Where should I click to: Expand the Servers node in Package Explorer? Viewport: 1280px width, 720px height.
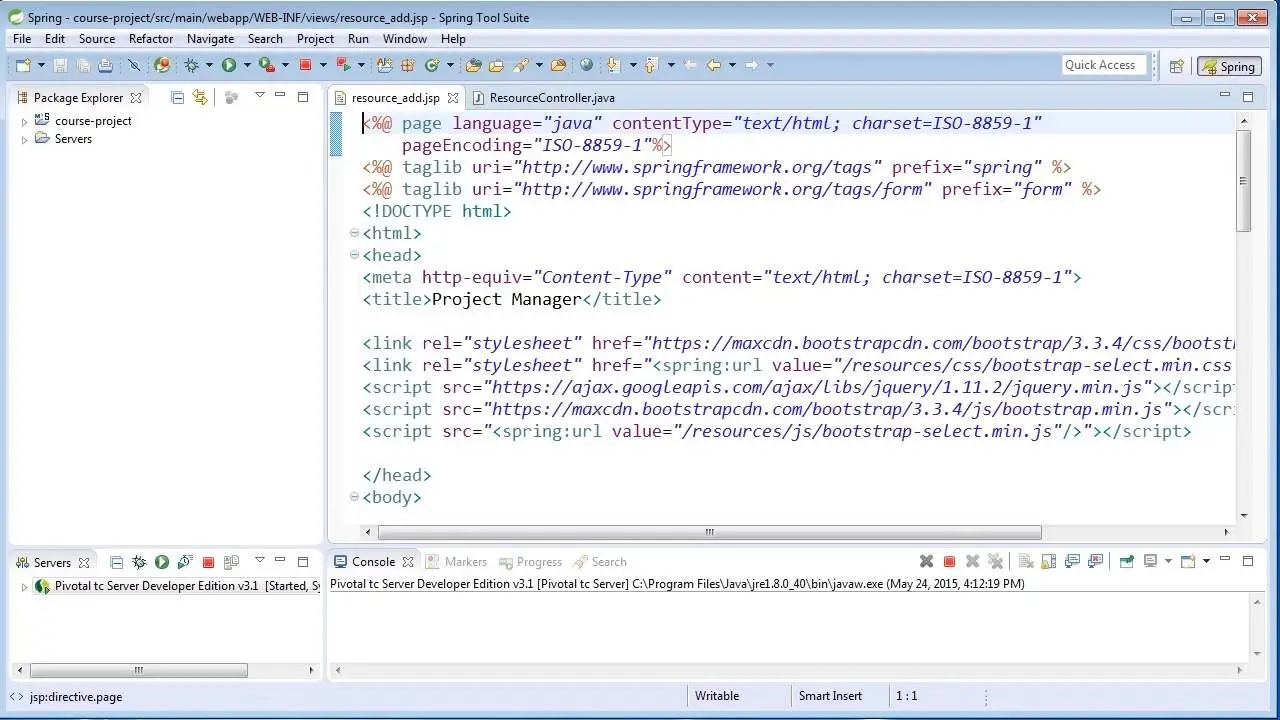(x=24, y=140)
